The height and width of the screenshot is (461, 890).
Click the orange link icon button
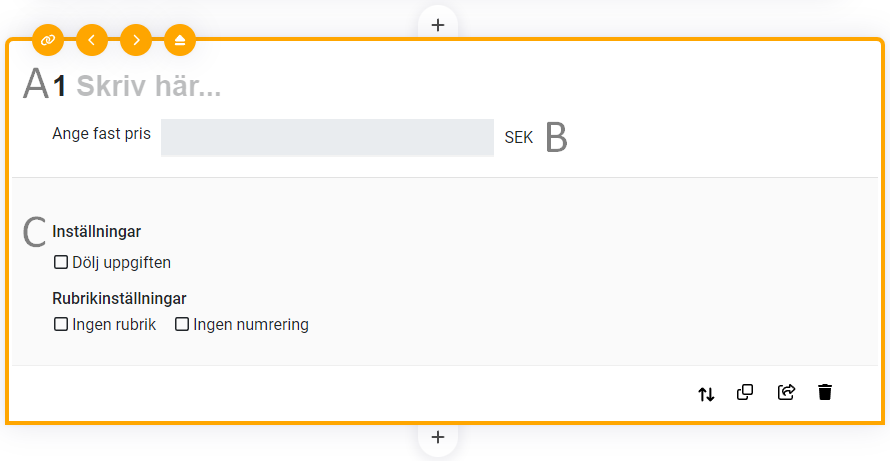pyautogui.click(x=48, y=40)
